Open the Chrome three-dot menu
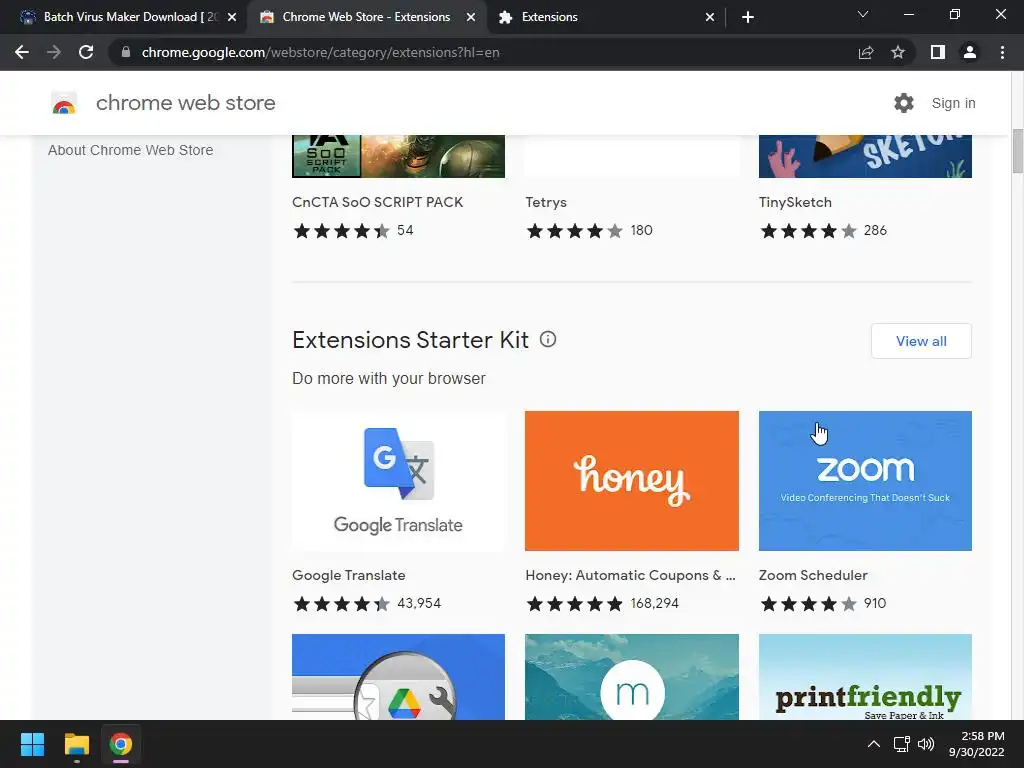This screenshot has height=768, width=1024. pos(1002,52)
